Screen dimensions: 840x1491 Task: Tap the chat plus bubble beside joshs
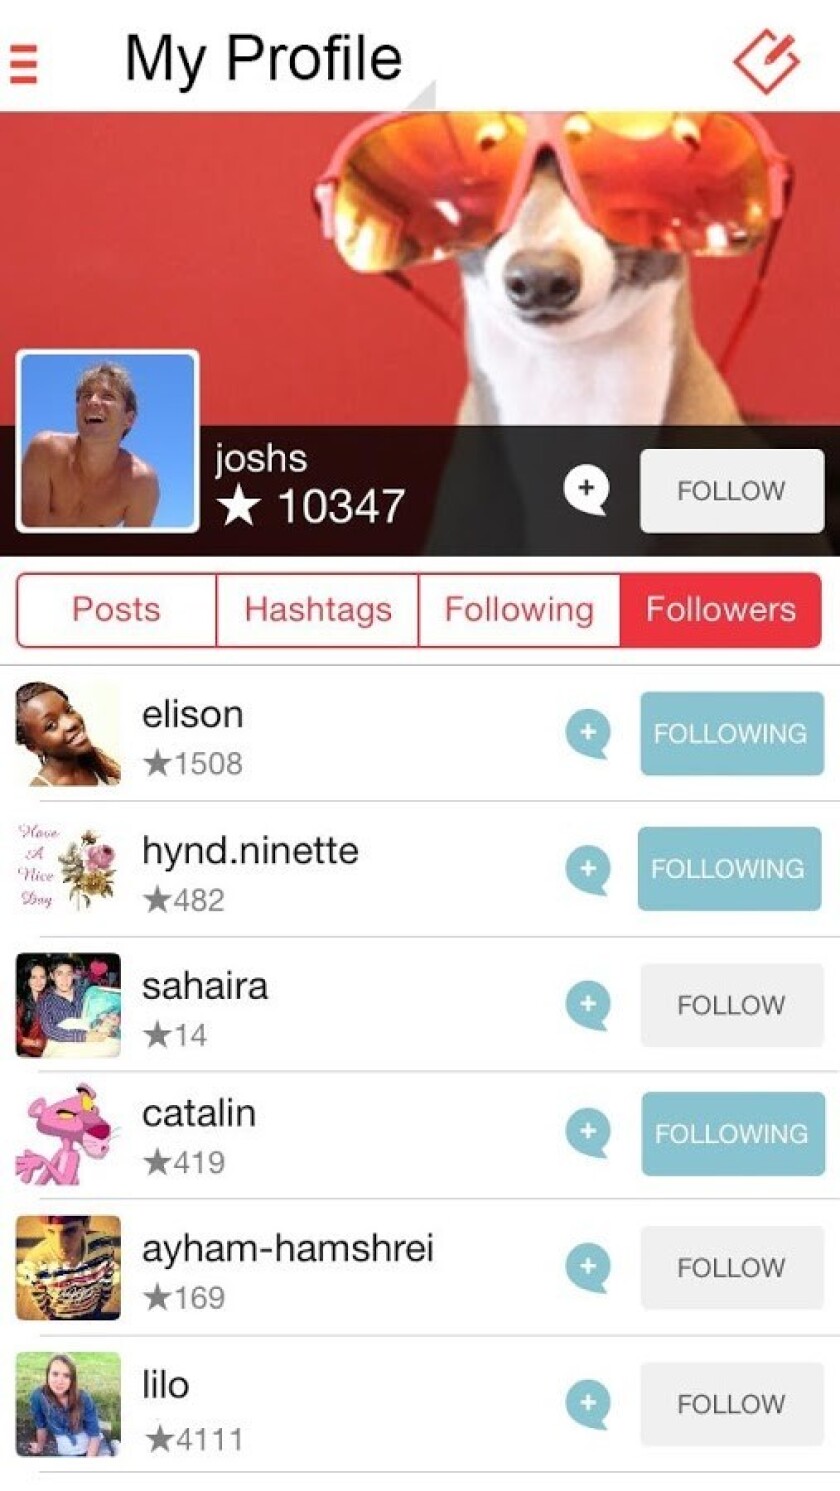[586, 490]
